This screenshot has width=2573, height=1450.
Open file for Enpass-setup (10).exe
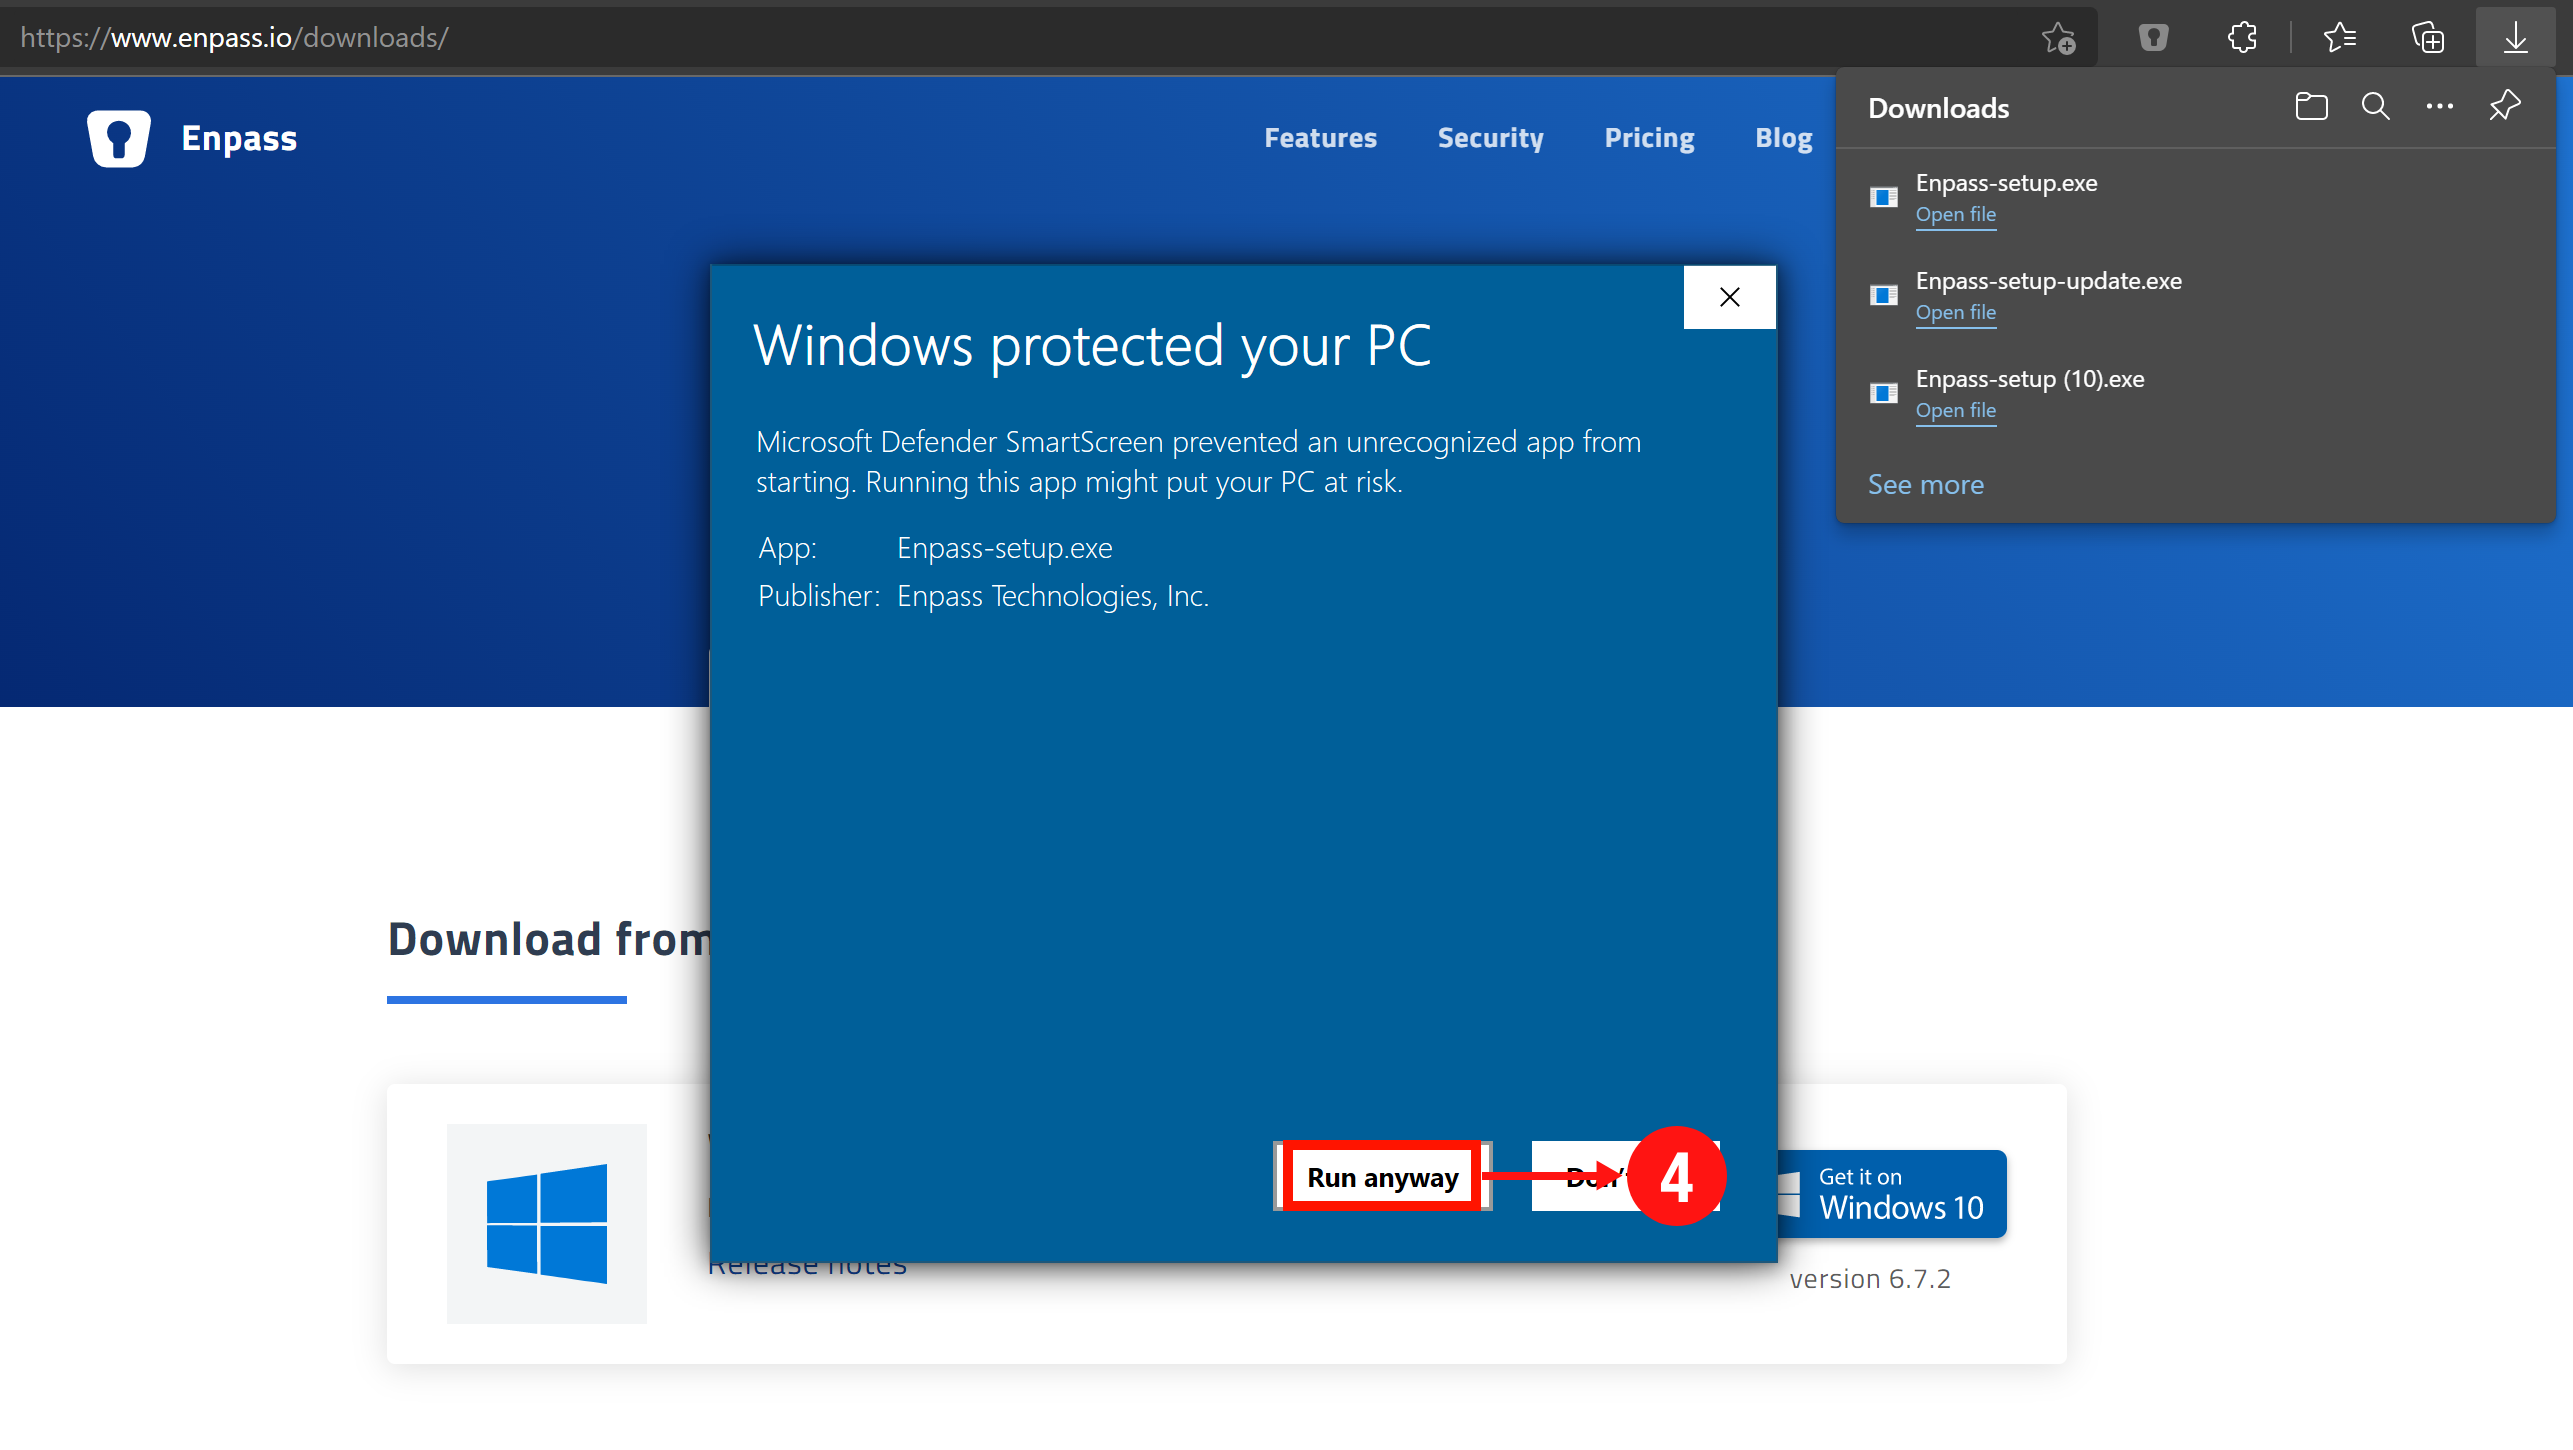point(1955,411)
